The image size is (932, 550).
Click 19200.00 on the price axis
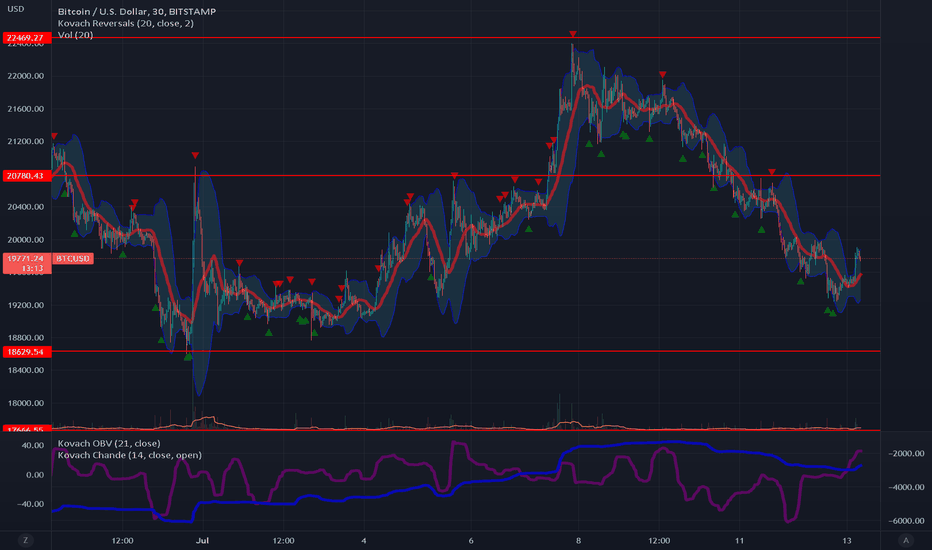pyautogui.click(x=26, y=305)
